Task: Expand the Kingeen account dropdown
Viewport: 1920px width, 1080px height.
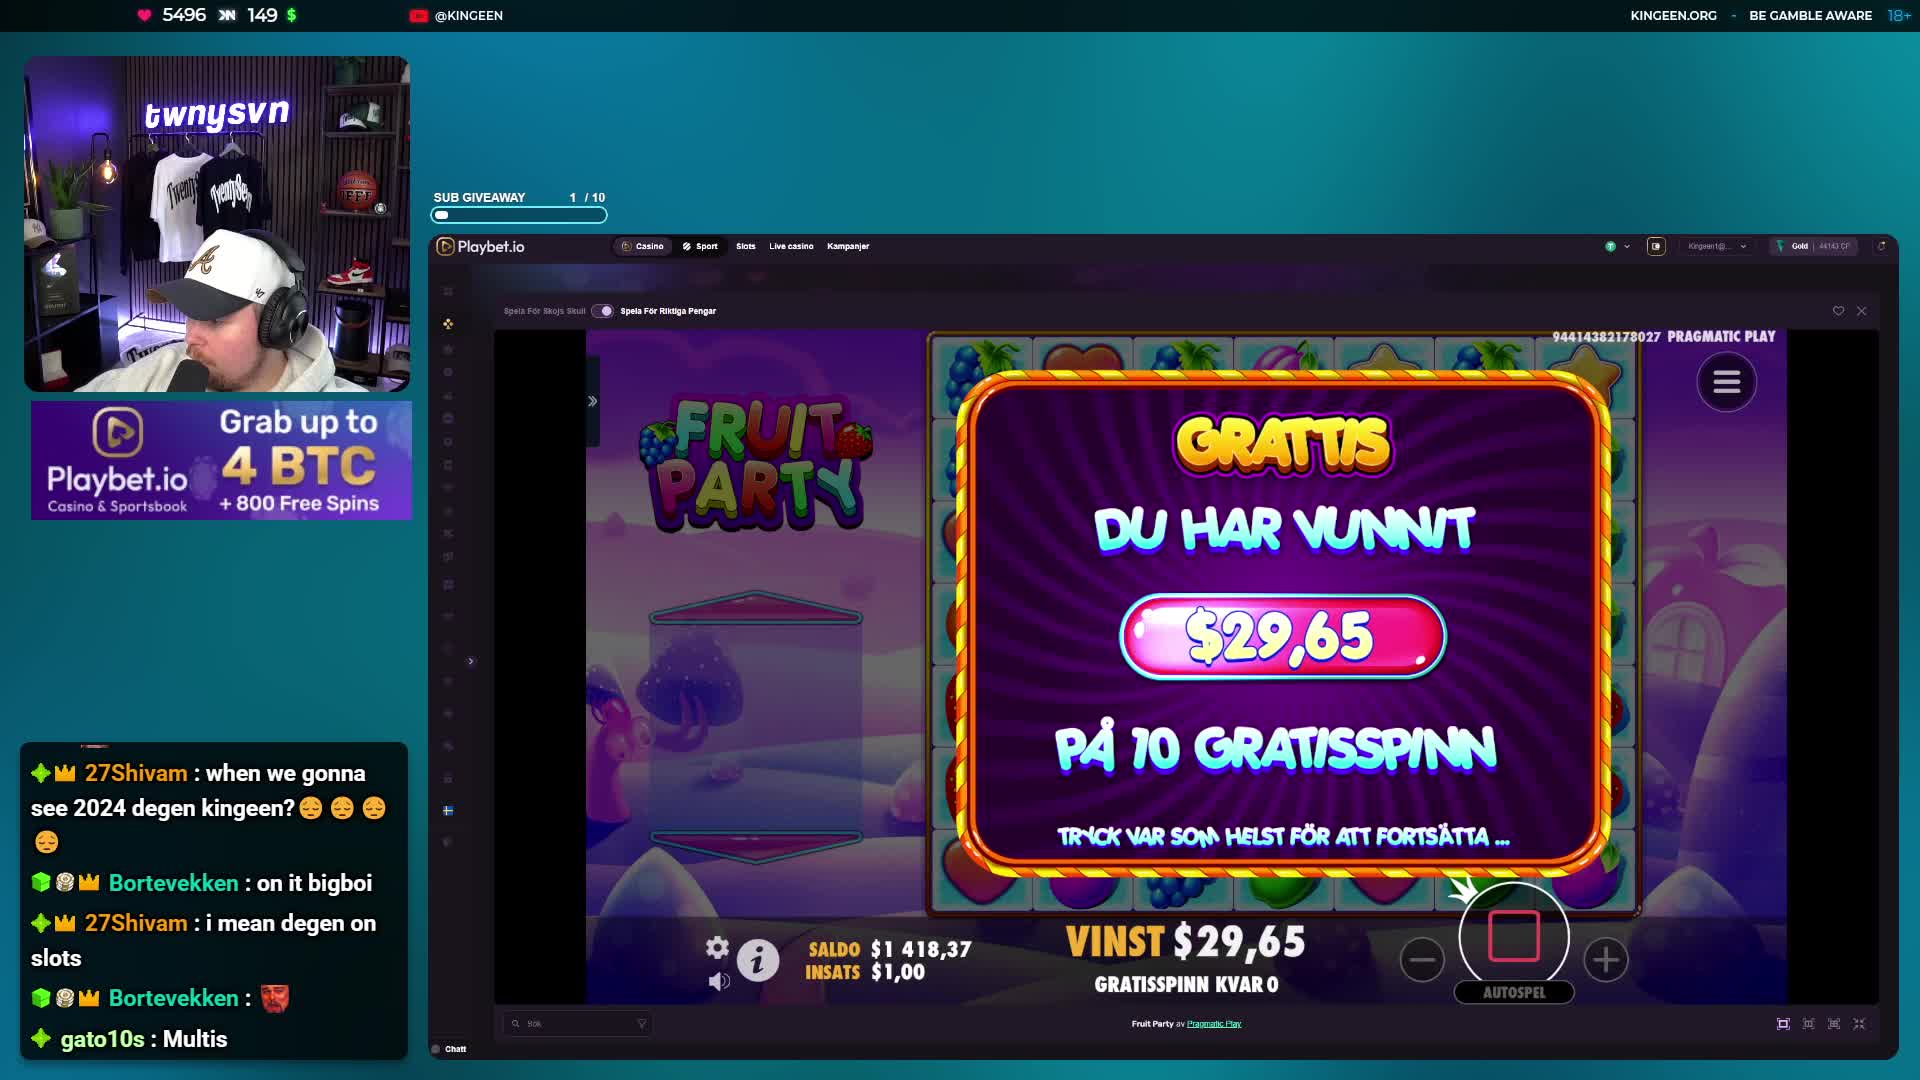Action: coord(1717,246)
